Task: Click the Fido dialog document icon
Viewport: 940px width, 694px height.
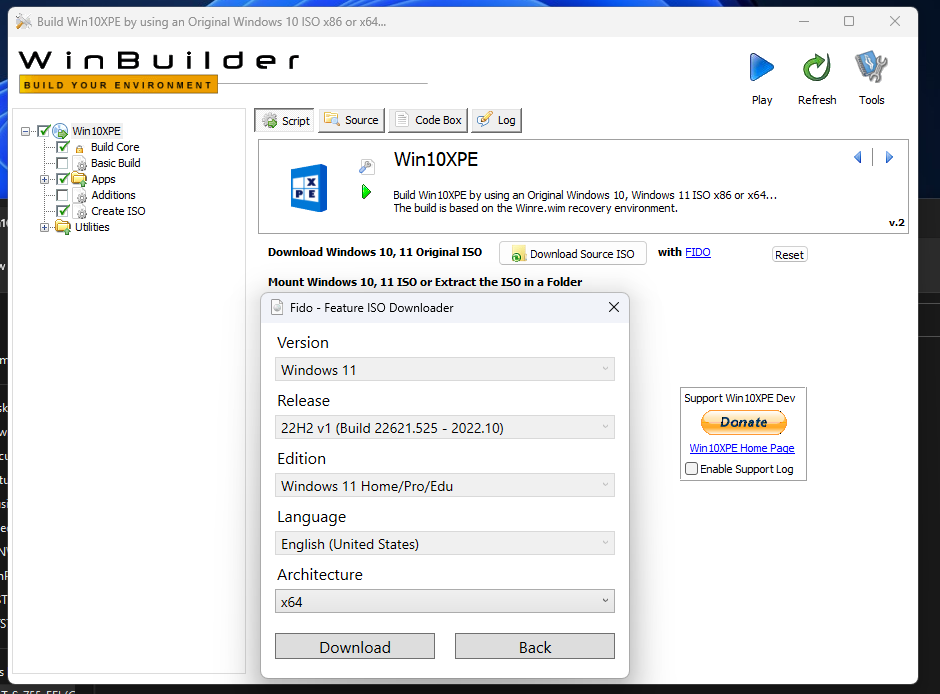Action: pos(277,307)
